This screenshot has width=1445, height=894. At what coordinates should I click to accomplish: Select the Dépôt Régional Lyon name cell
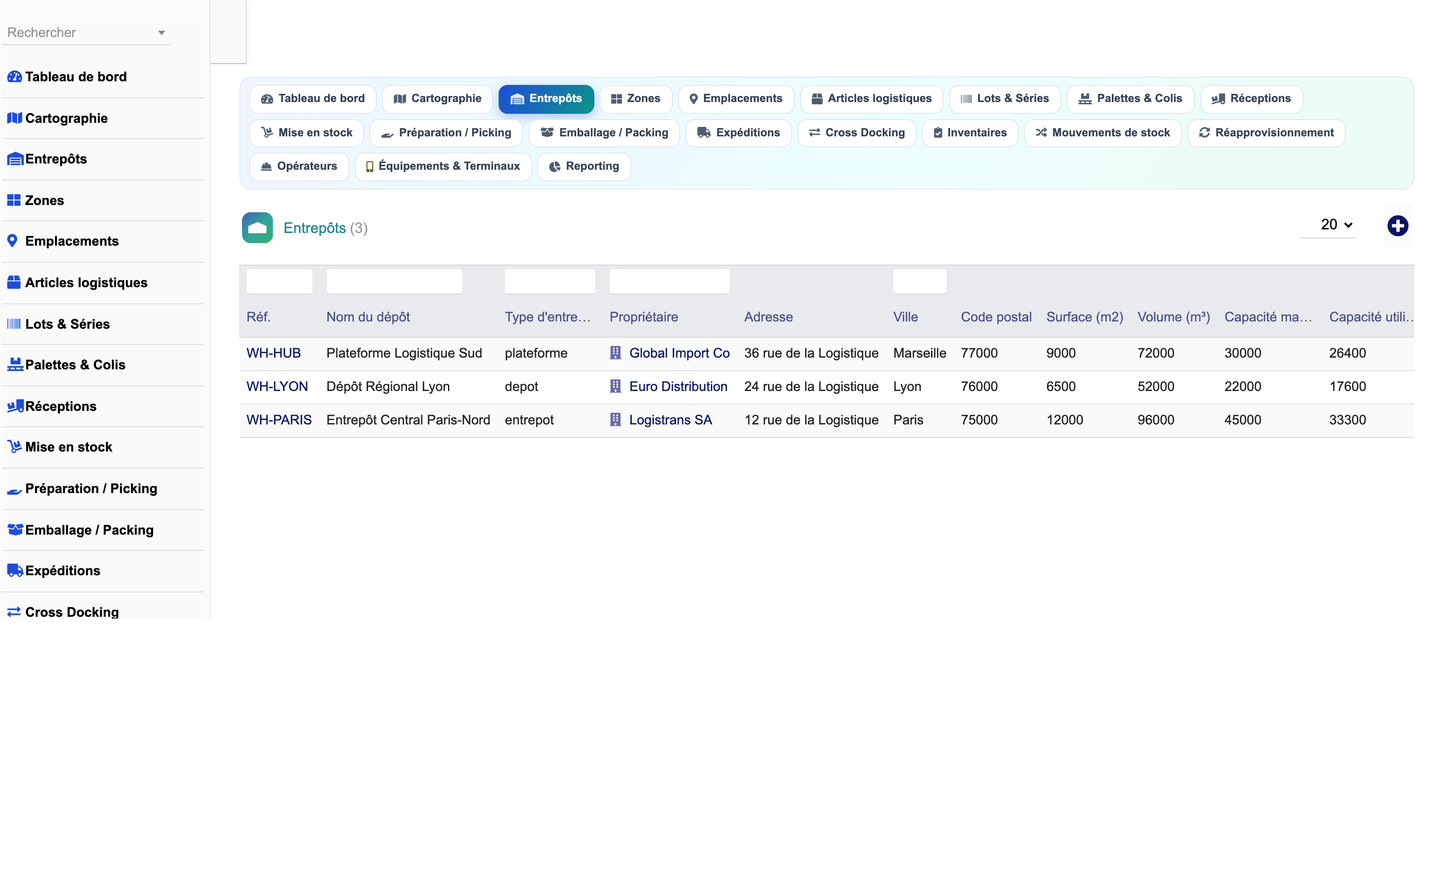tap(388, 386)
